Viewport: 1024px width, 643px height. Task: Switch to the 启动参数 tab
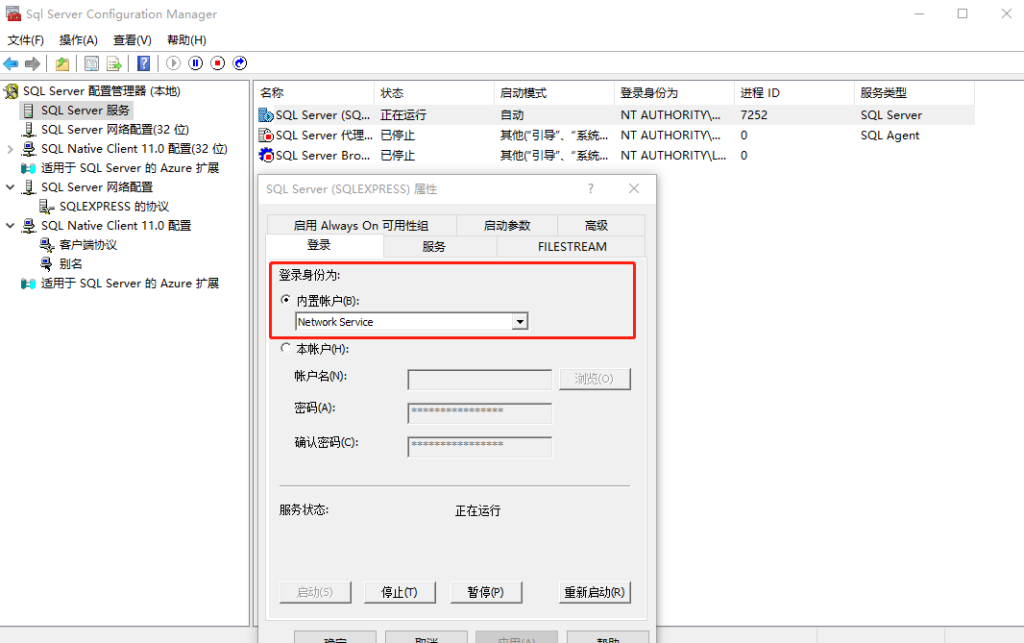click(x=507, y=225)
